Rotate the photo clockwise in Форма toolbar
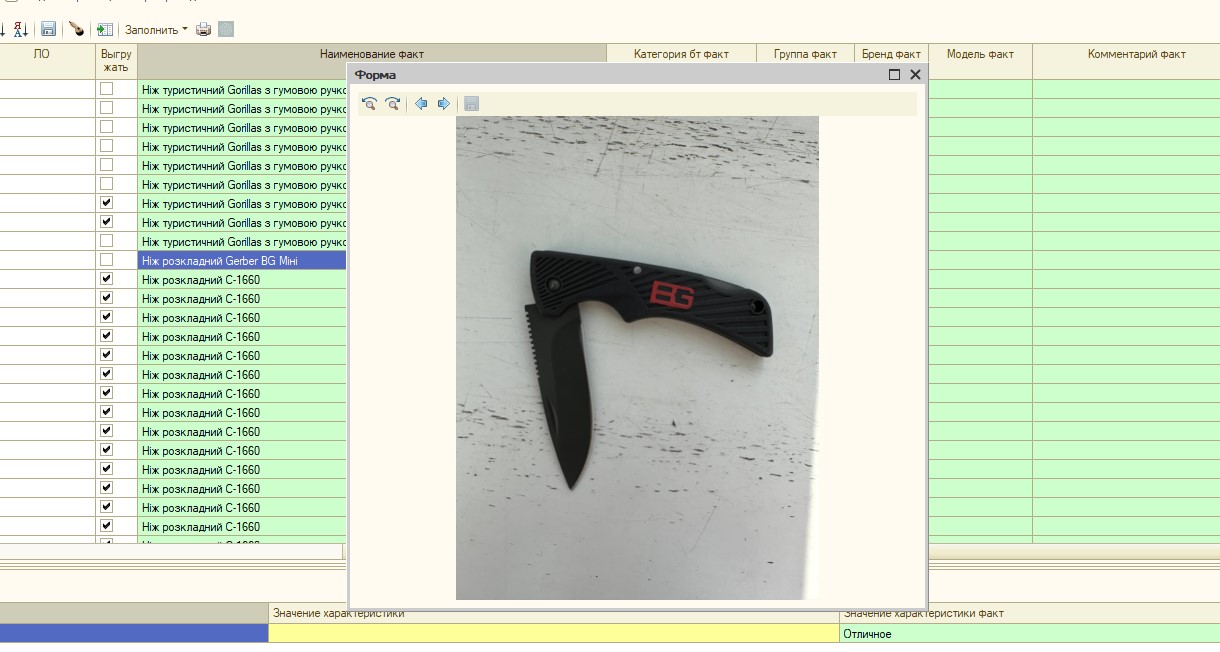Image resolution: width=1220 pixels, height=652 pixels. (x=392, y=104)
